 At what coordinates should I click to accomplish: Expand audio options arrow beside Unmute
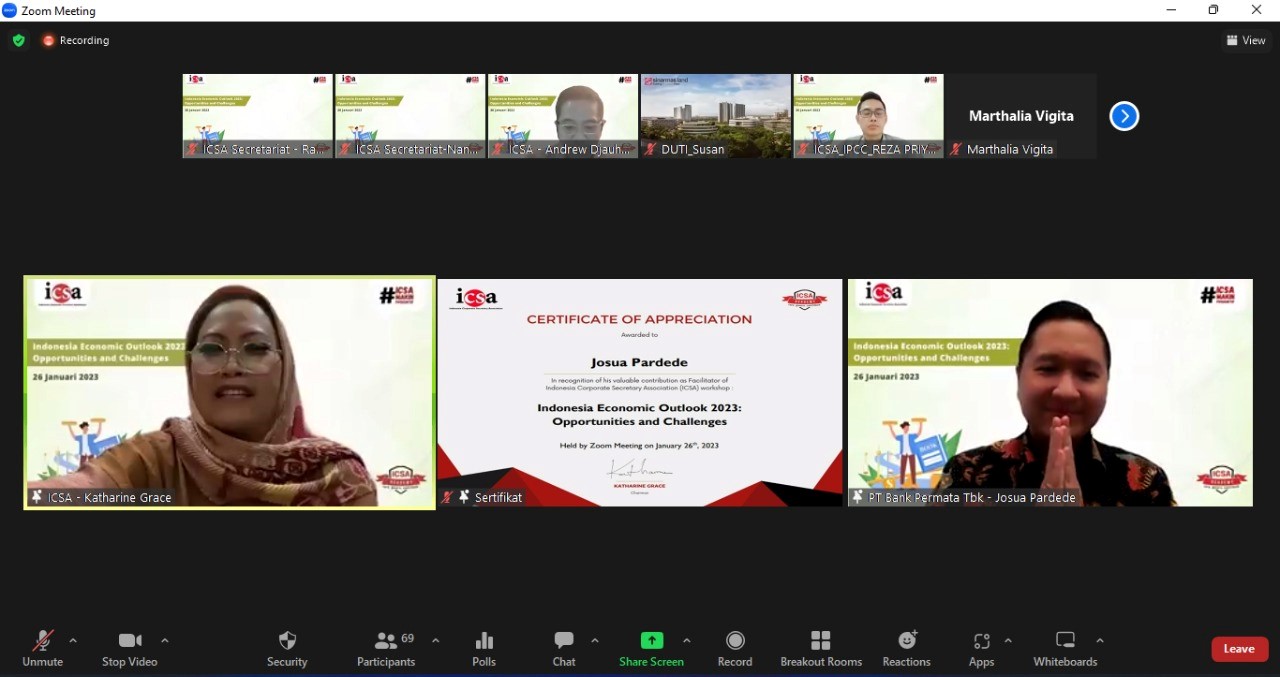click(x=73, y=641)
